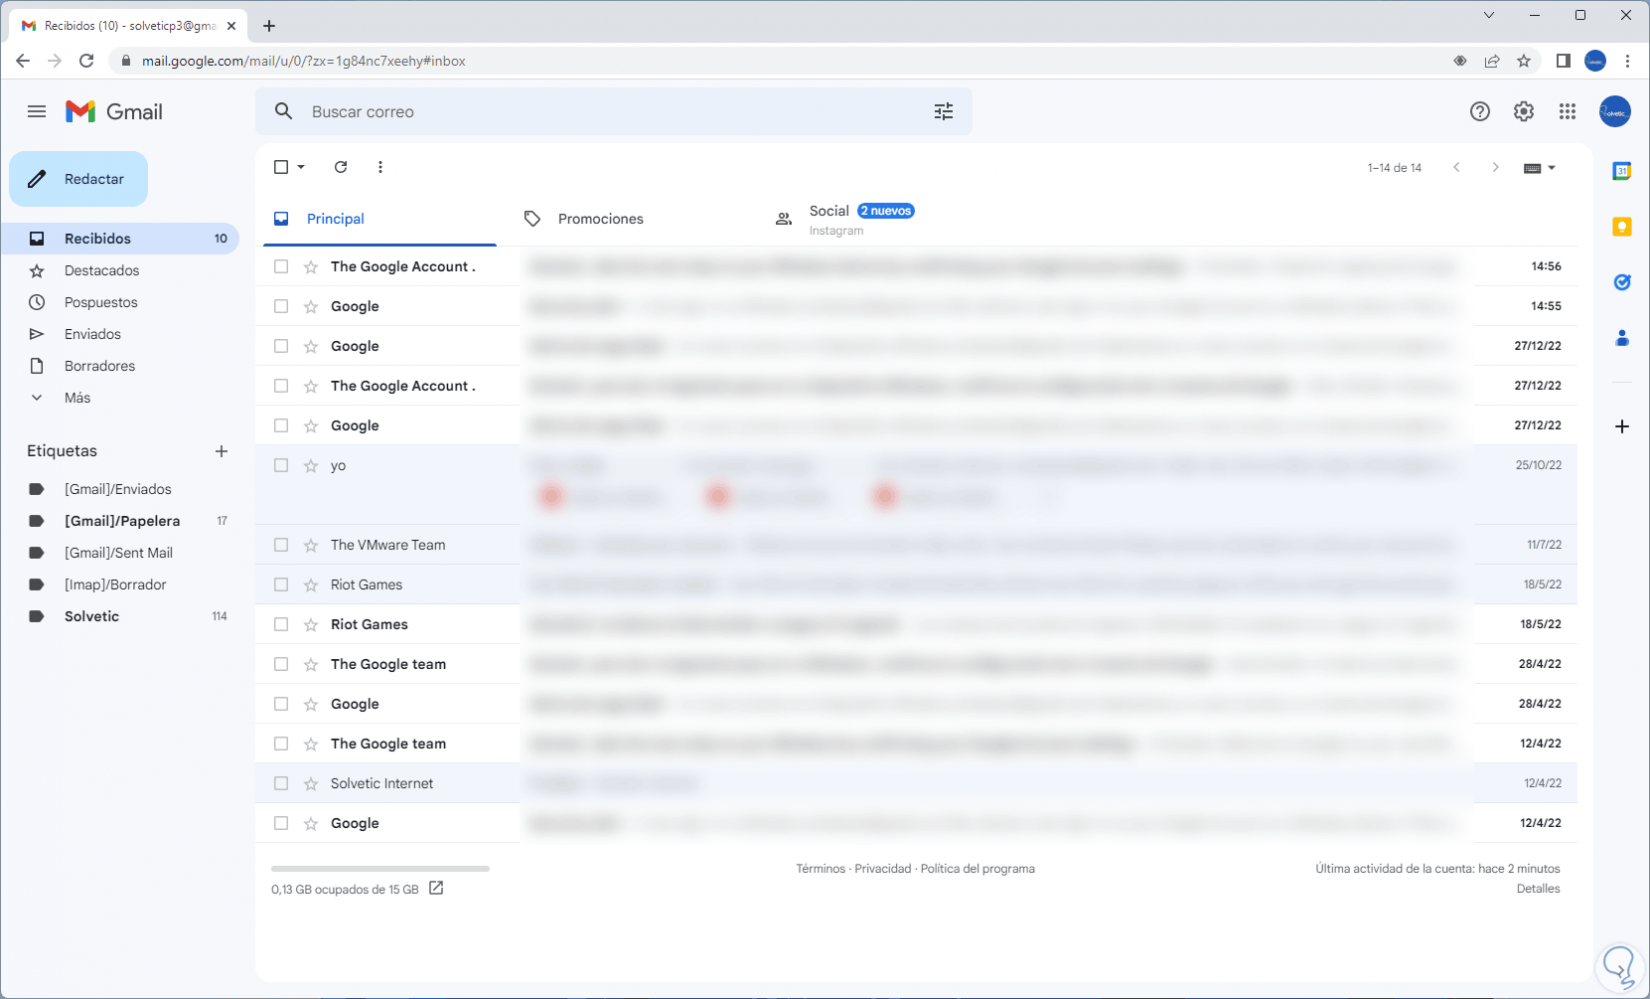
Task: Click the Chrome profile avatar
Action: point(1595,61)
